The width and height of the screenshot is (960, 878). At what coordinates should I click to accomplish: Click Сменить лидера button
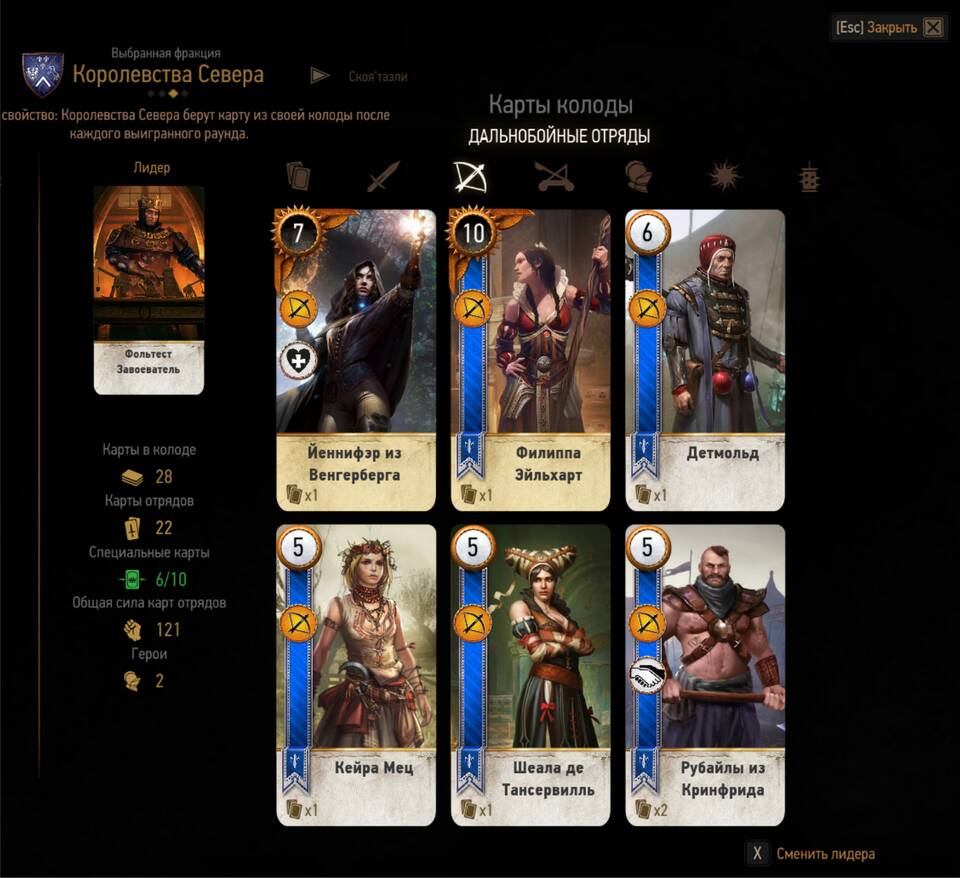click(x=812, y=854)
